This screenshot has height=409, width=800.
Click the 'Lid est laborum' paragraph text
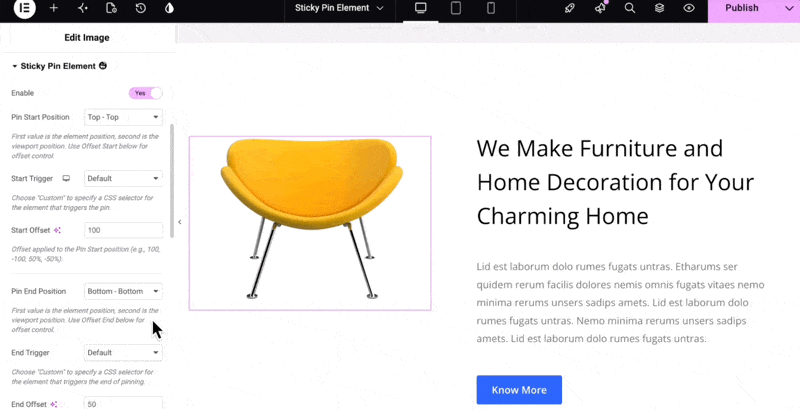pos(620,302)
